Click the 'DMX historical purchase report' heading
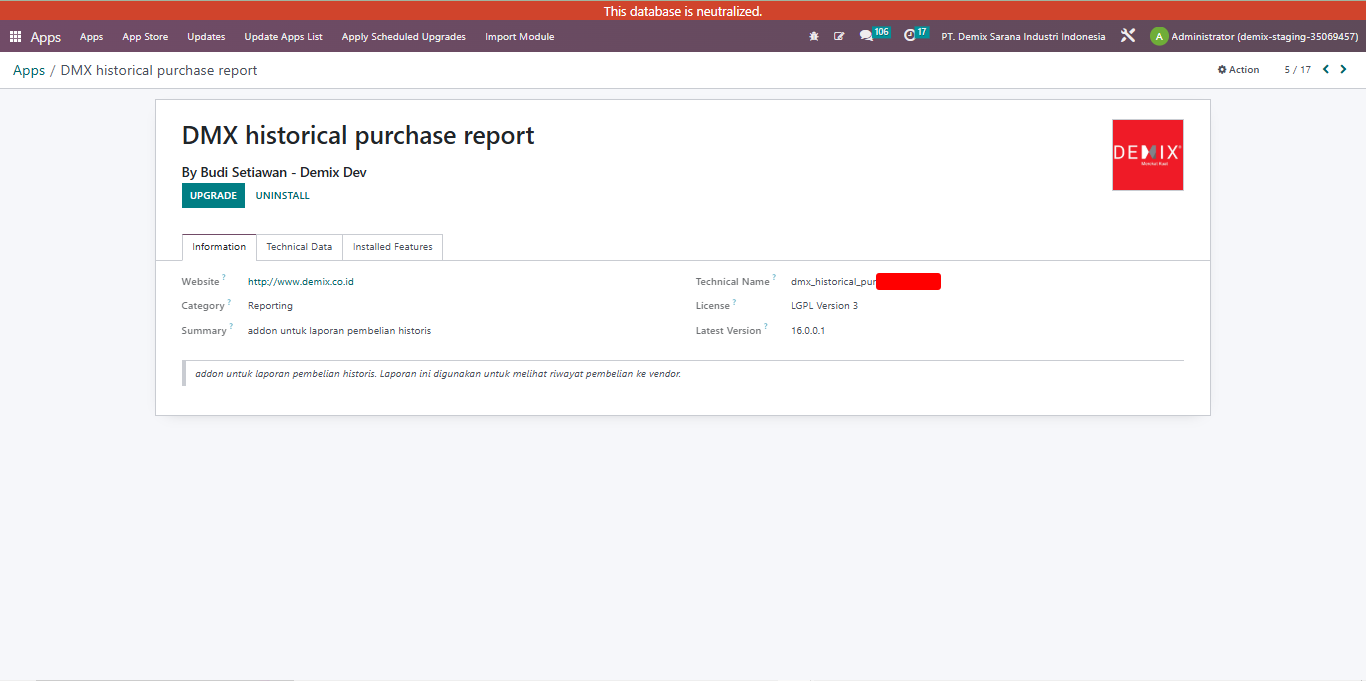 coord(358,136)
